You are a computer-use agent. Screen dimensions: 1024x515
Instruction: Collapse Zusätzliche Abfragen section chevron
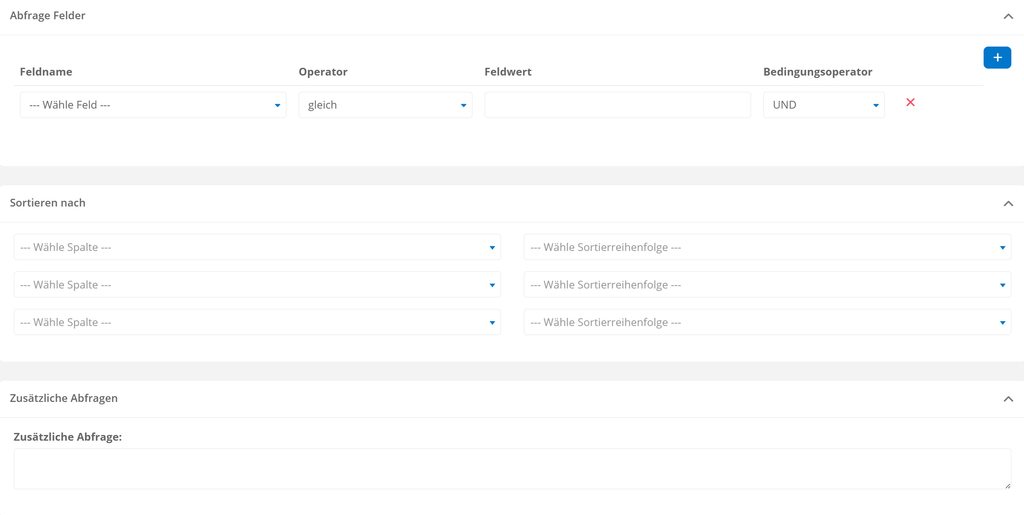click(x=1008, y=398)
